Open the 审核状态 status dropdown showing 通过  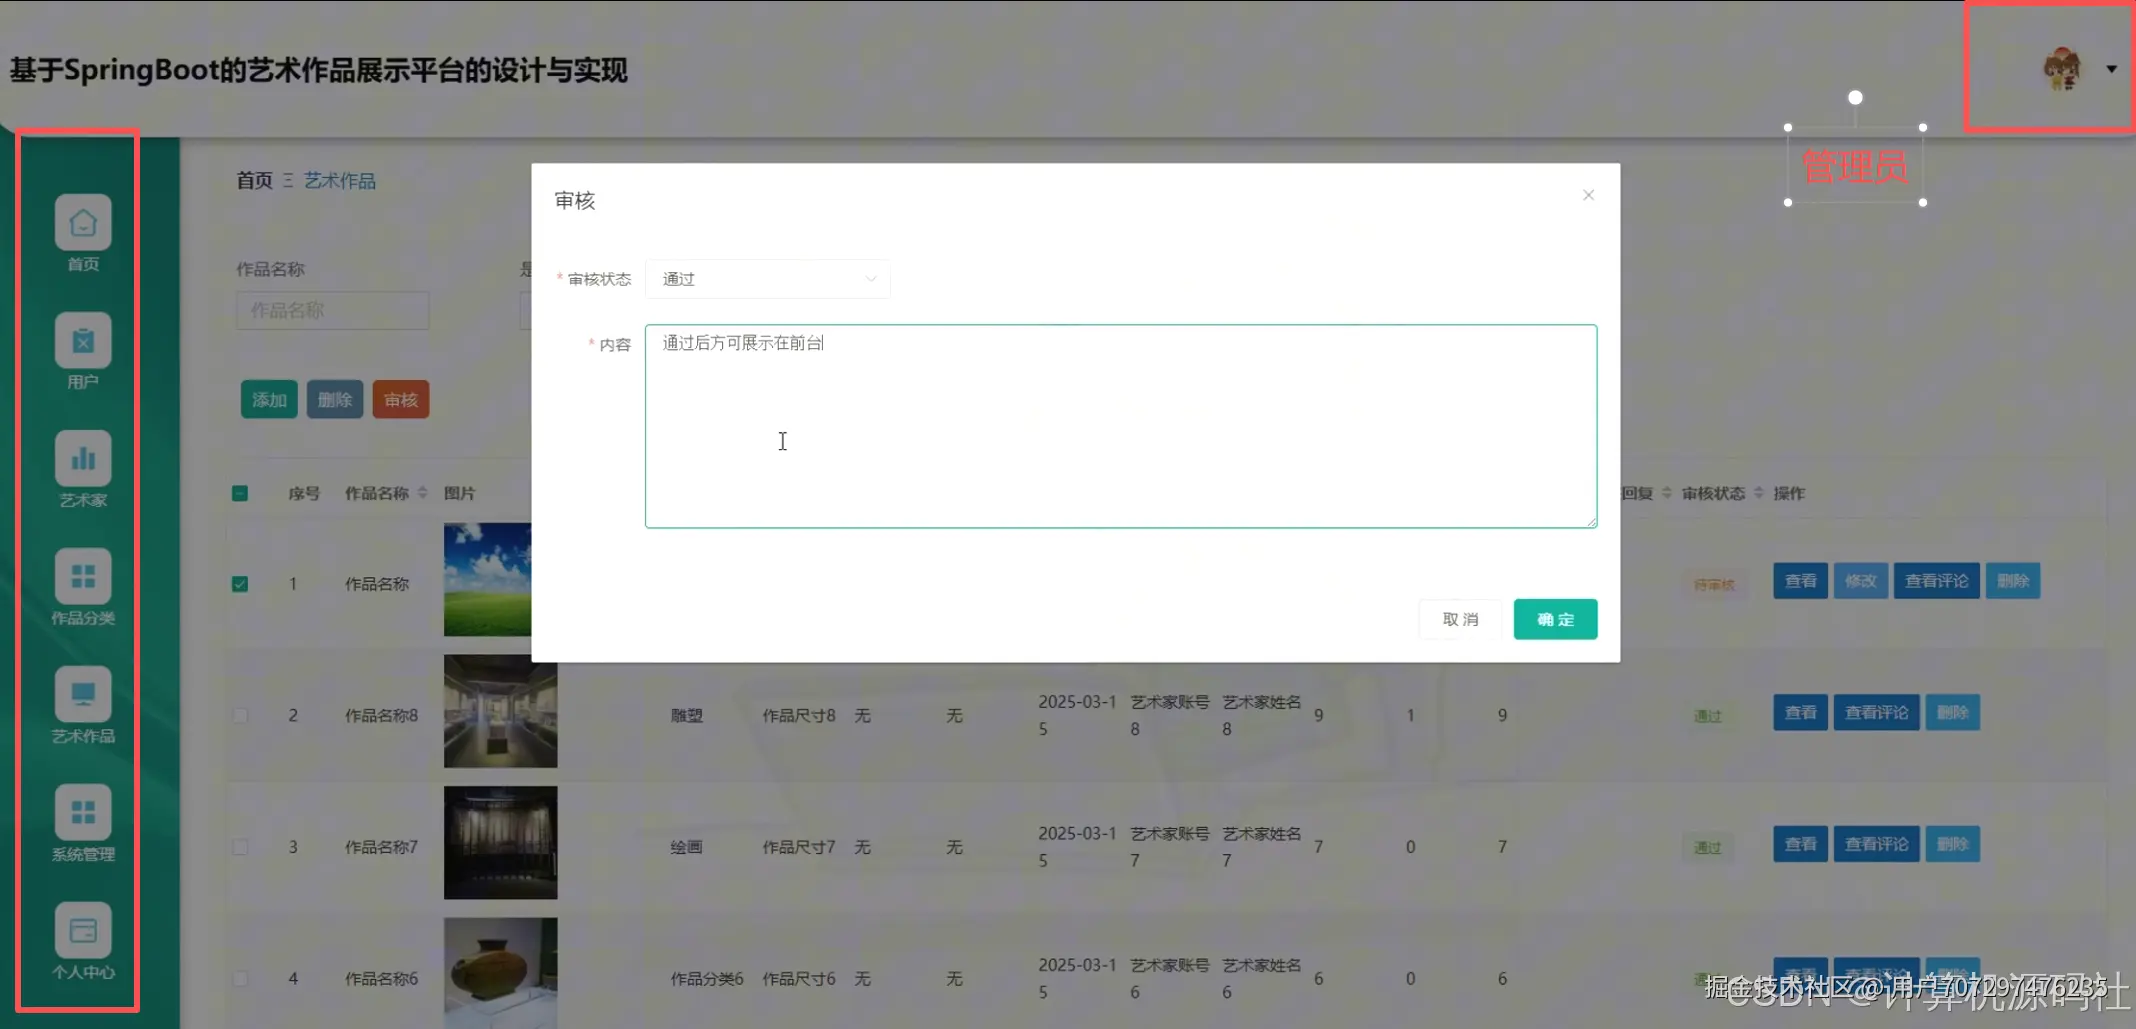(x=768, y=279)
